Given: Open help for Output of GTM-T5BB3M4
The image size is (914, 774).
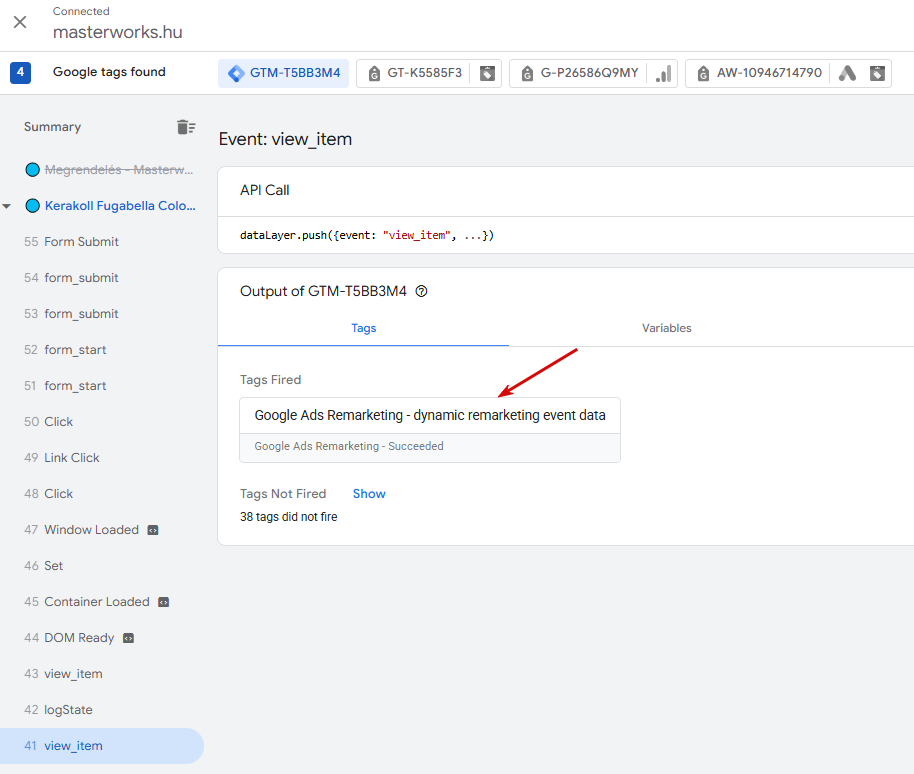Looking at the screenshot, I should 421,291.
